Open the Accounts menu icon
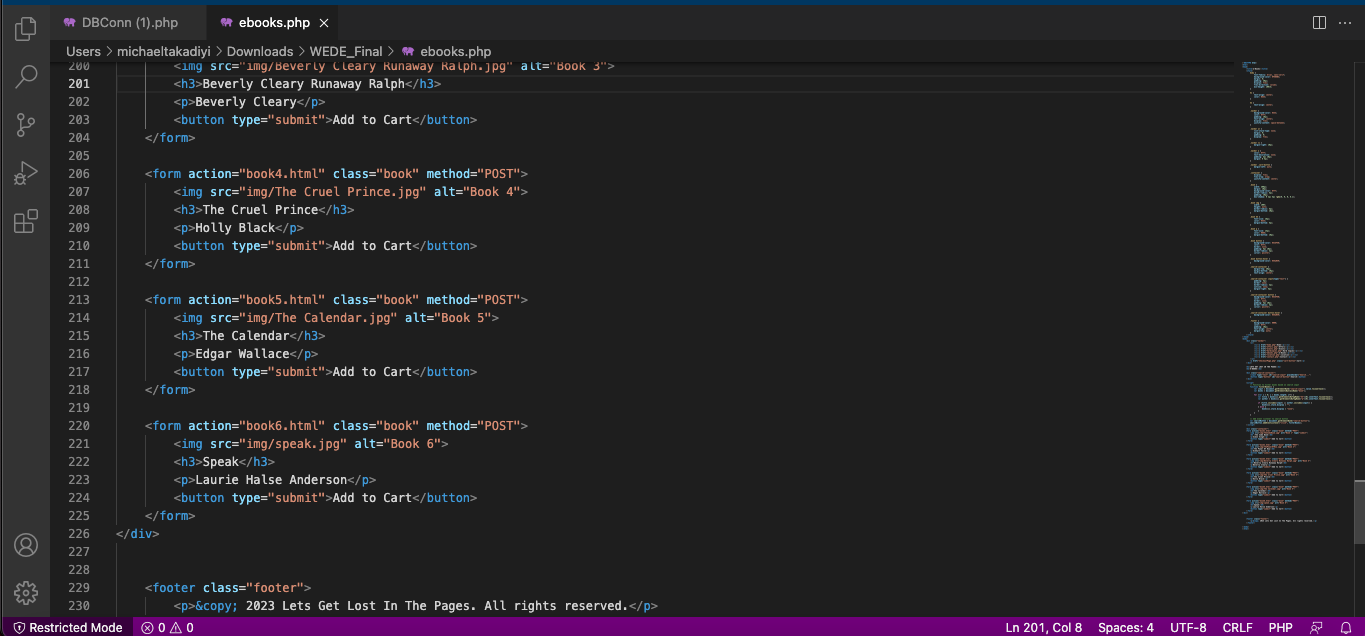This screenshot has height=636, width=1365. 26,545
